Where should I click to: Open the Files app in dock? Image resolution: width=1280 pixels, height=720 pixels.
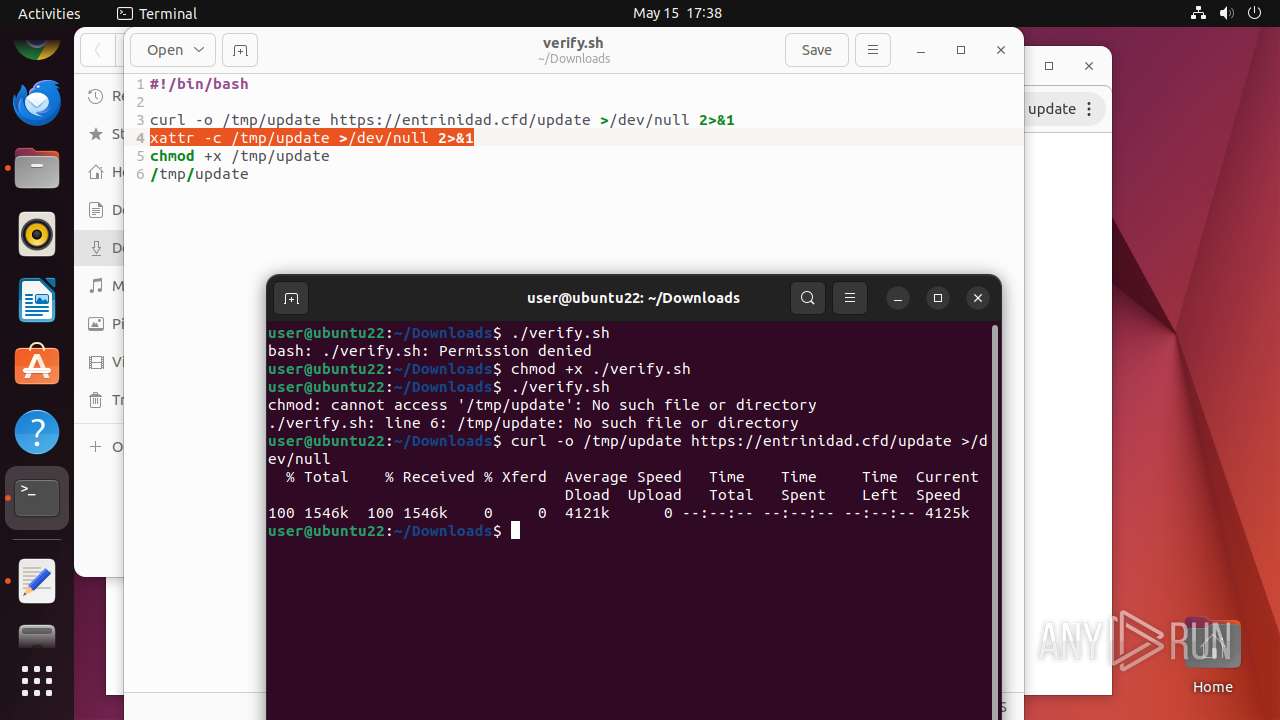(x=37, y=168)
